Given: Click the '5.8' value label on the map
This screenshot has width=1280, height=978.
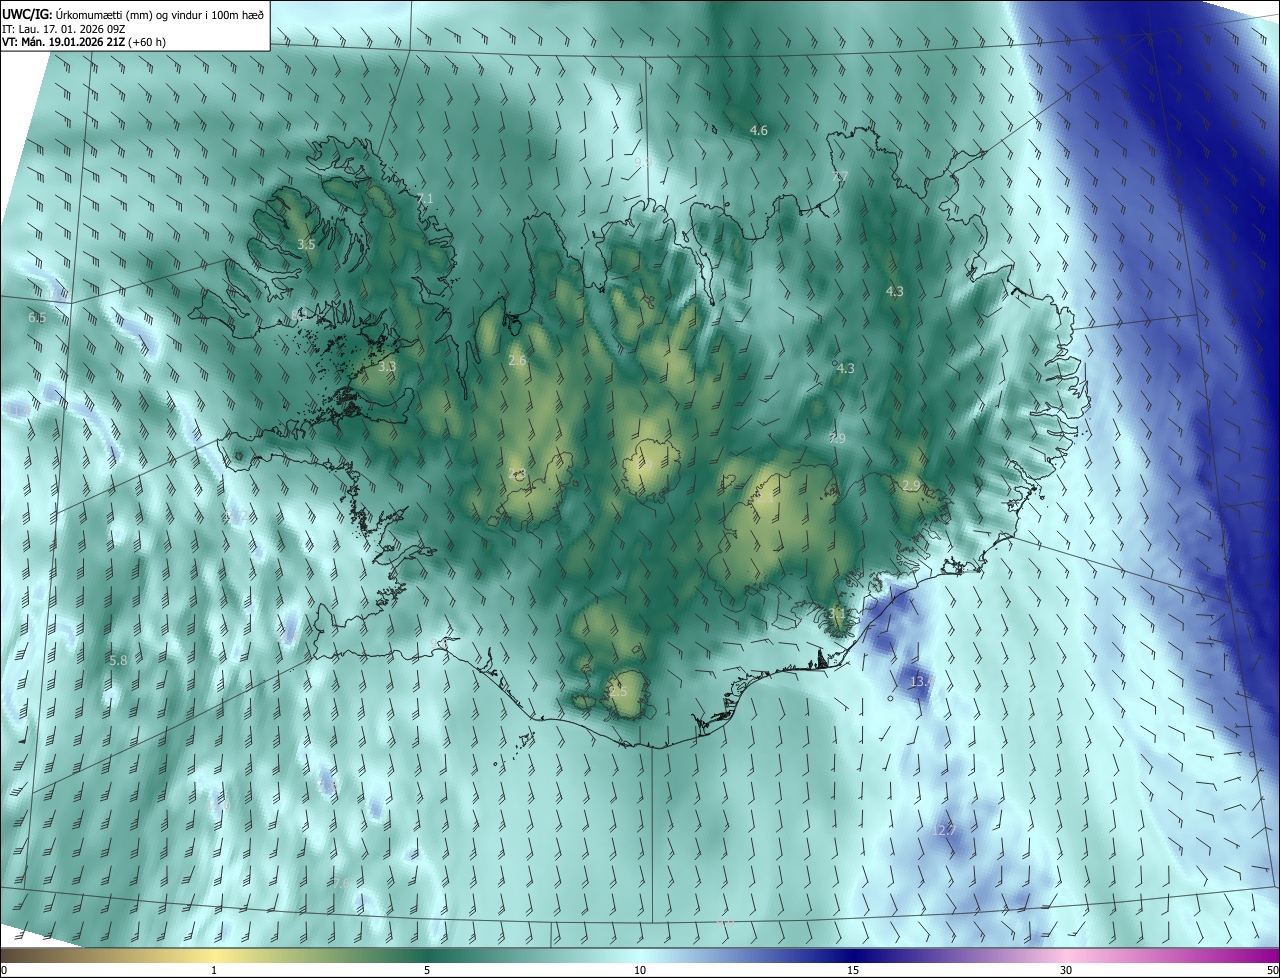Looking at the screenshot, I should point(118,660).
